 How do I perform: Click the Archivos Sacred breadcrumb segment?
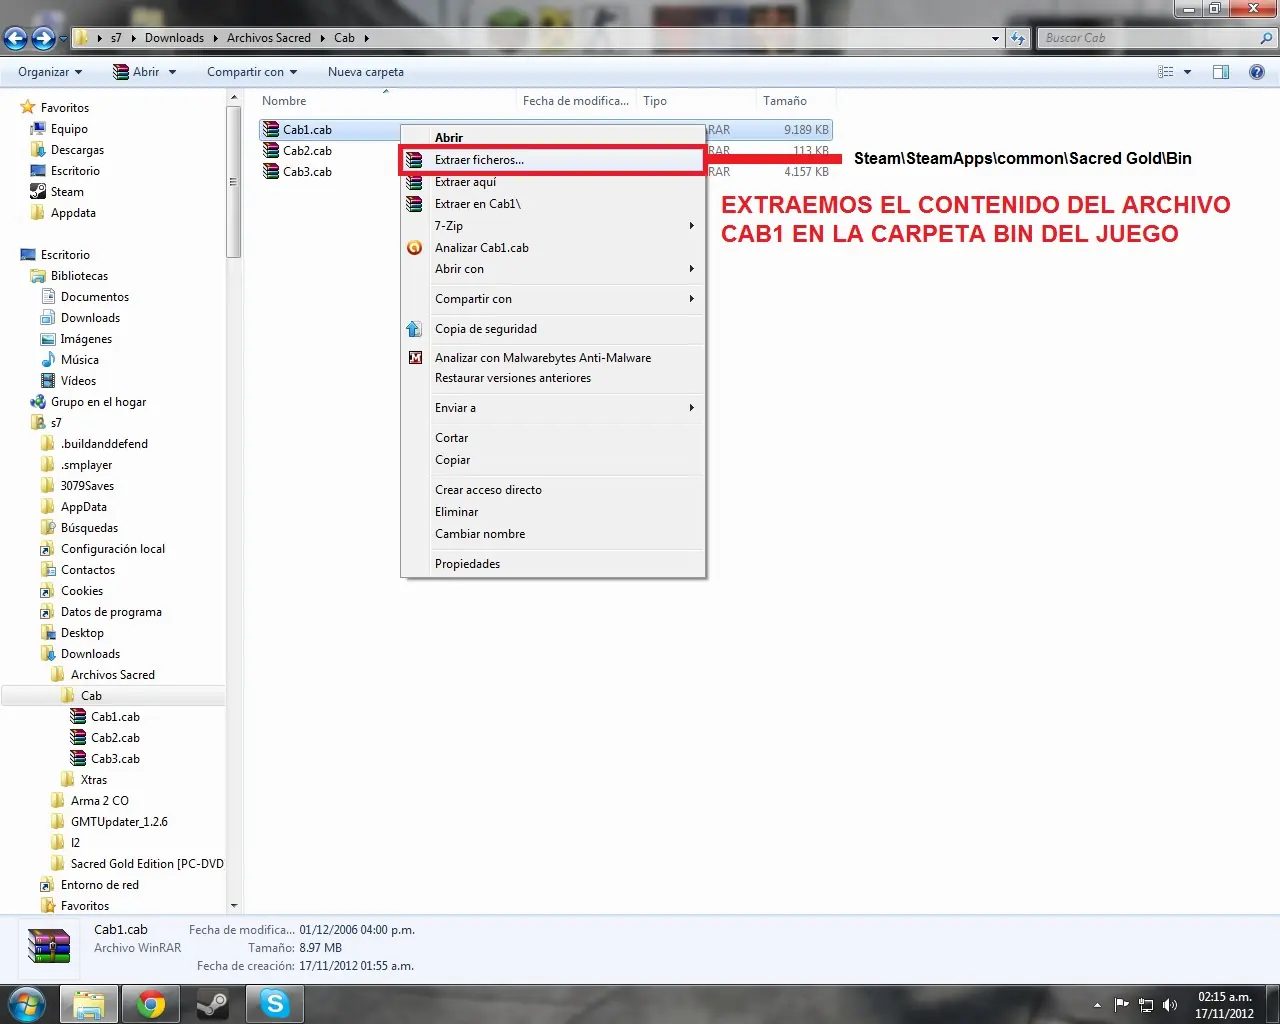(x=269, y=38)
